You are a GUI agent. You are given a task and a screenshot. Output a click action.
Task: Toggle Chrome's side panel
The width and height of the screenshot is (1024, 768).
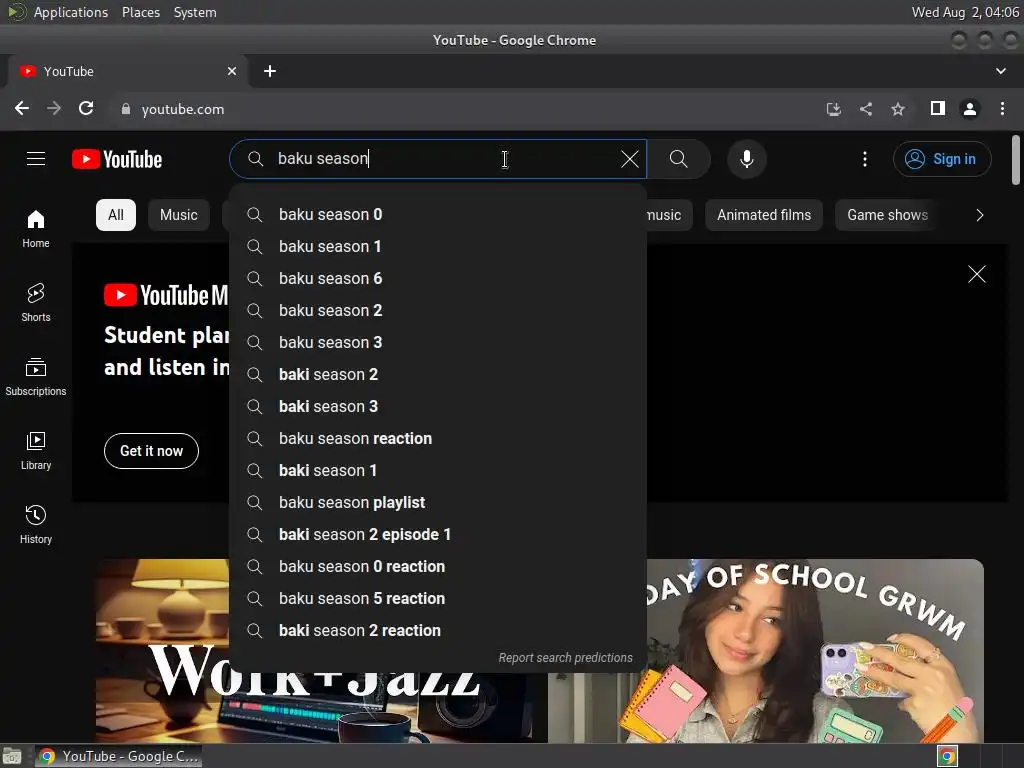tap(938, 108)
